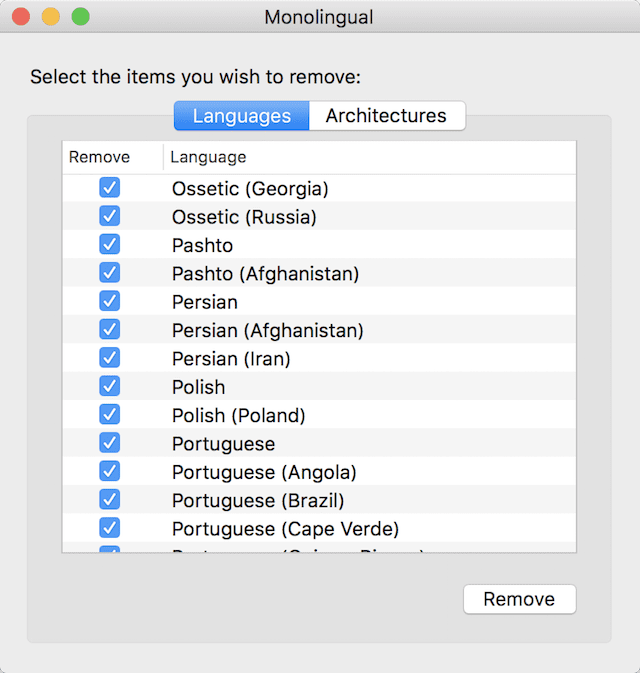This screenshot has height=673, width=640.
Task: Switch to the Architectures tab
Action: [386, 116]
